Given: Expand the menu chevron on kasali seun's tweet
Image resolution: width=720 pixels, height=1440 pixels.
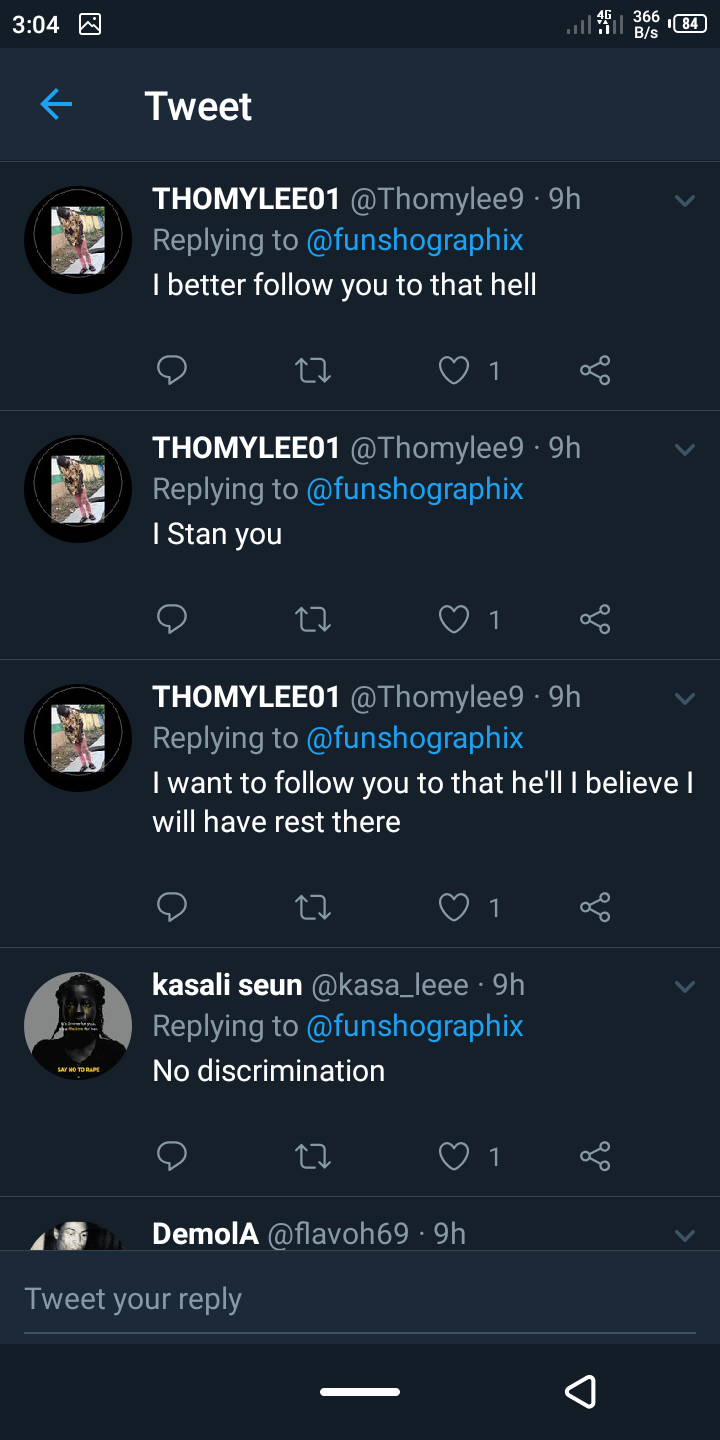Looking at the screenshot, I should pos(685,987).
